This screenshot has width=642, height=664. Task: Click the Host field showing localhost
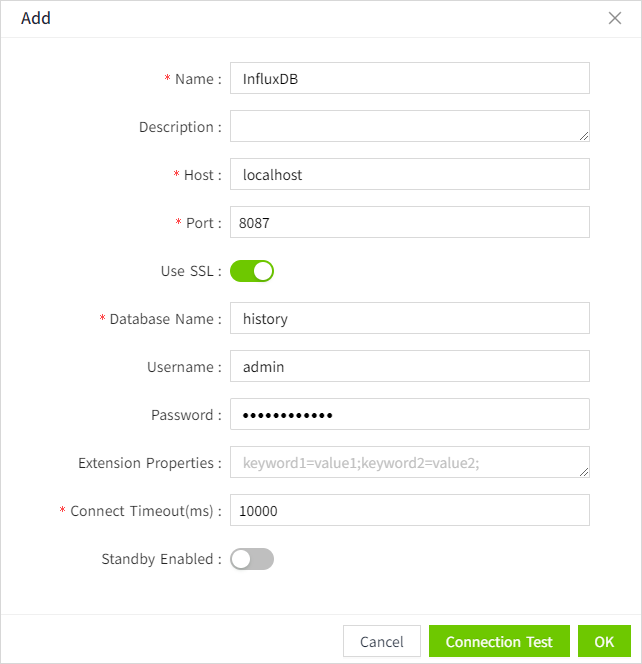tap(409, 174)
